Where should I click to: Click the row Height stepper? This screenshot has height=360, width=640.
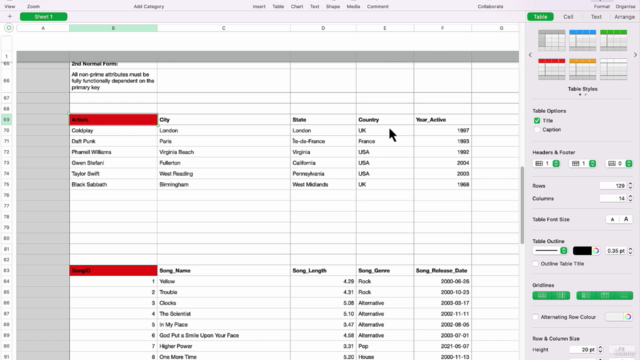pos(600,349)
